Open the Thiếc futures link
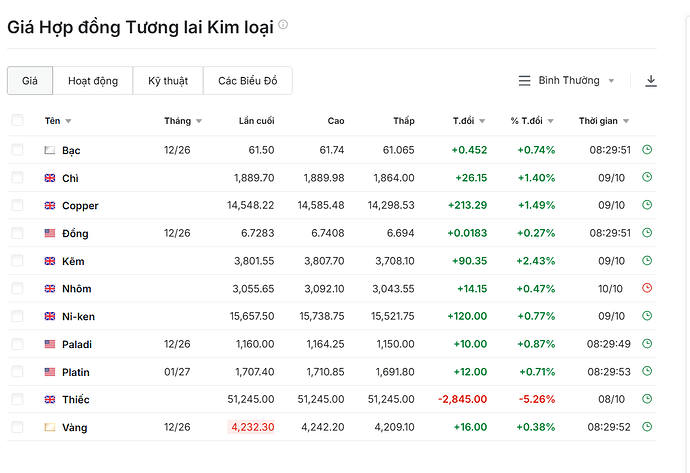Image resolution: width=690 pixels, height=473 pixels. (x=76, y=400)
